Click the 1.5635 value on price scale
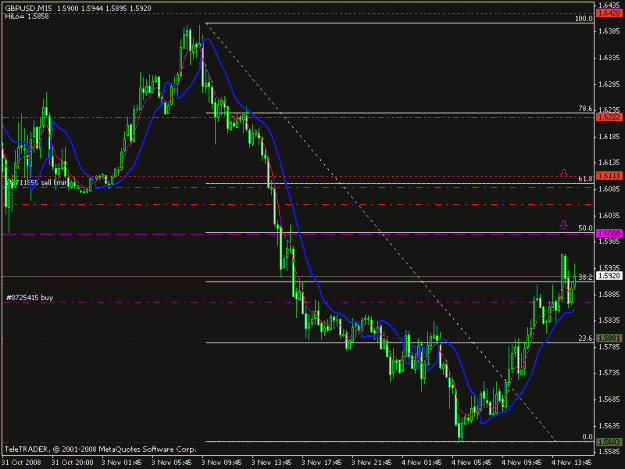Image resolution: width=625 pixels, height=469 pixels. click(609, 426)
